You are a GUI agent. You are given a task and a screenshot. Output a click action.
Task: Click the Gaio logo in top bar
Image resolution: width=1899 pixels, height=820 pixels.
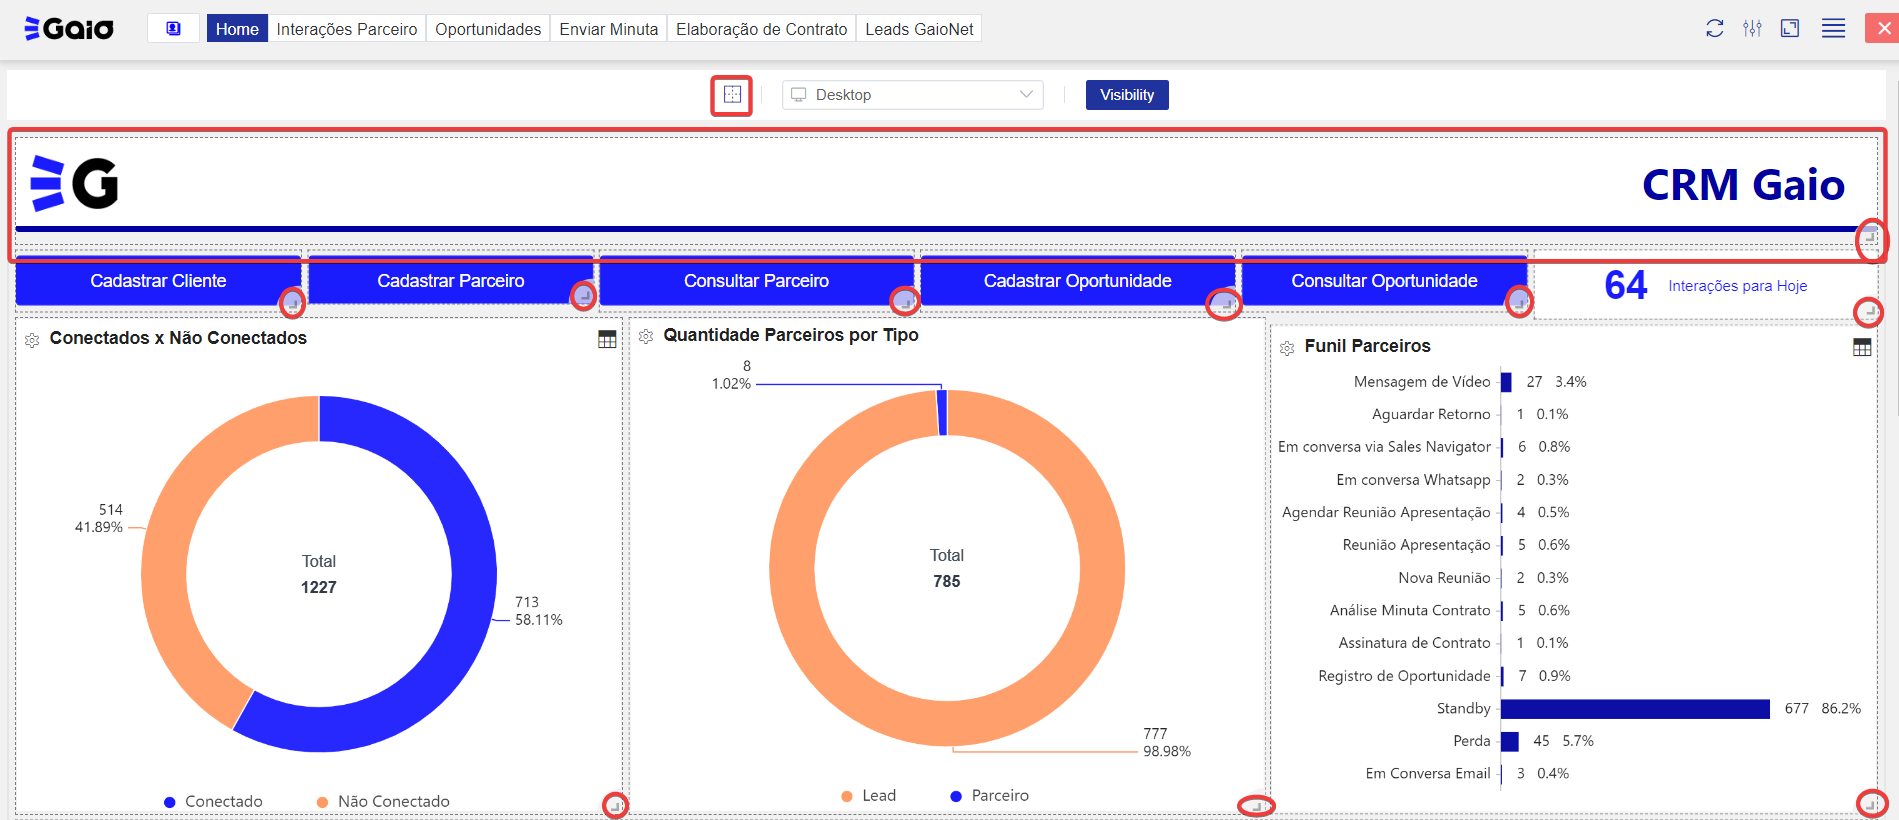tap(69, 28)
